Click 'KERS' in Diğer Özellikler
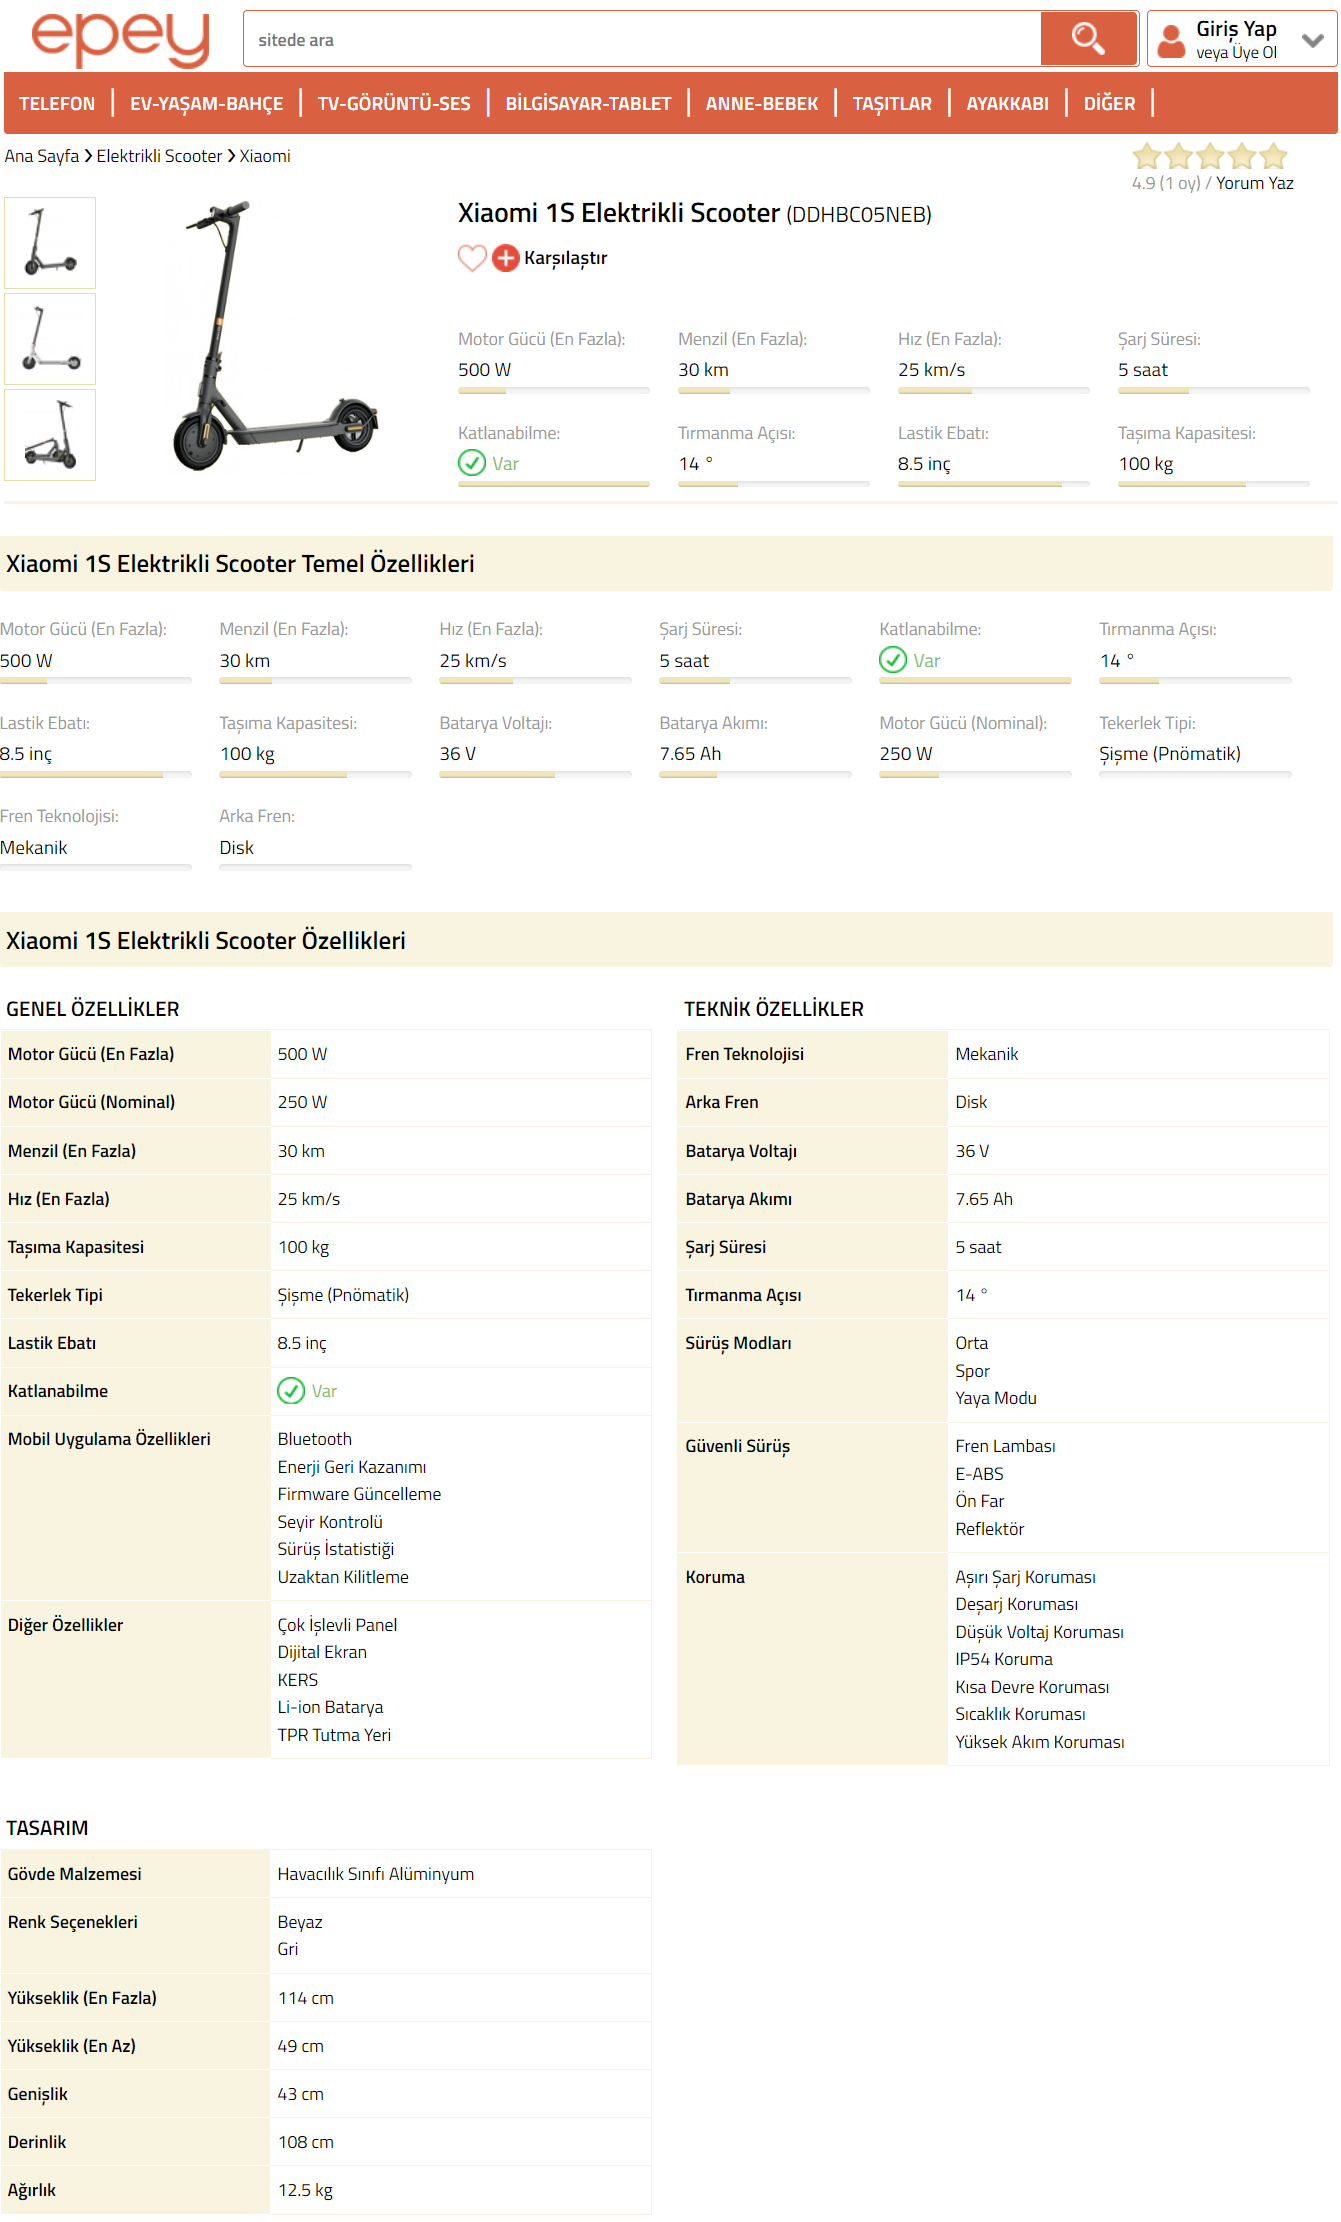This screenshot has height=2222, width=1341. (298, 1680)
